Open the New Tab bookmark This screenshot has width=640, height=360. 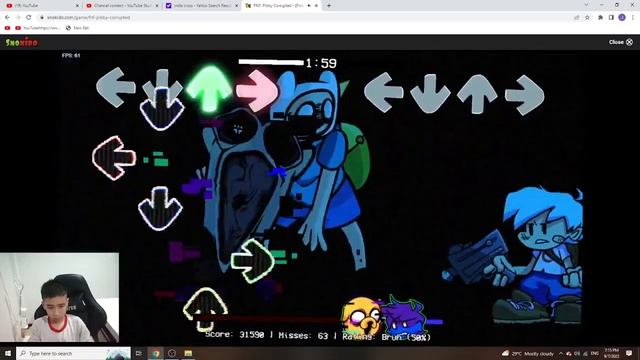pyautogui.click(x=78, y=28)
